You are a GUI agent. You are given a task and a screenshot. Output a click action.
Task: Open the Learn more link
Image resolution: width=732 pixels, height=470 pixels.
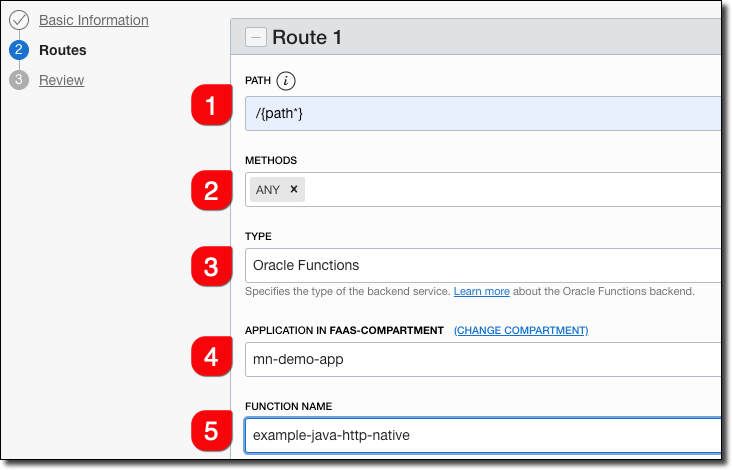pyautogui.click(x=481, y=291)
